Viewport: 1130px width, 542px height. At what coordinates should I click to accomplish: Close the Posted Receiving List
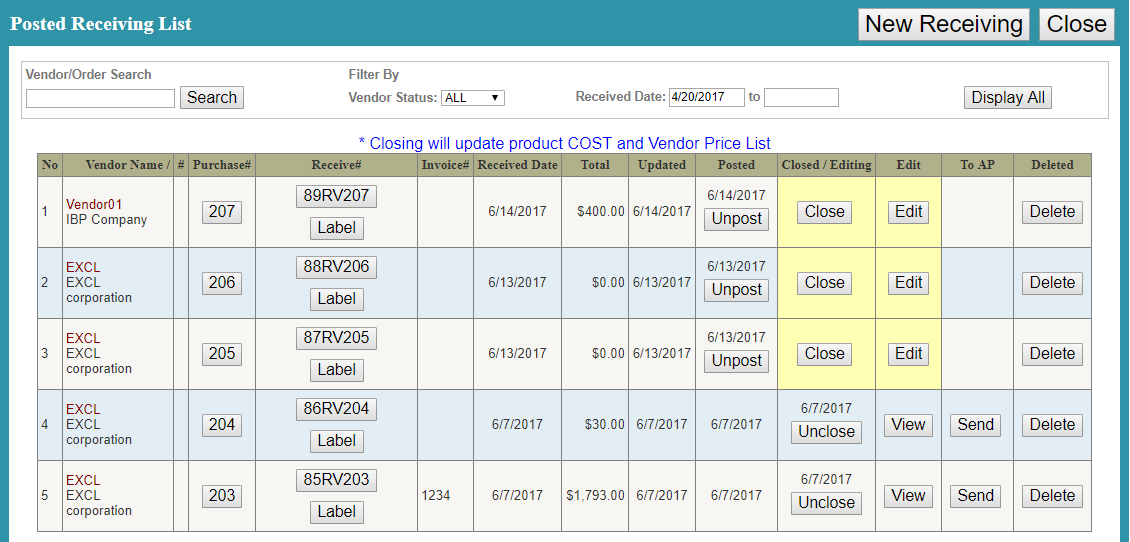click(x=1077, y=25)
